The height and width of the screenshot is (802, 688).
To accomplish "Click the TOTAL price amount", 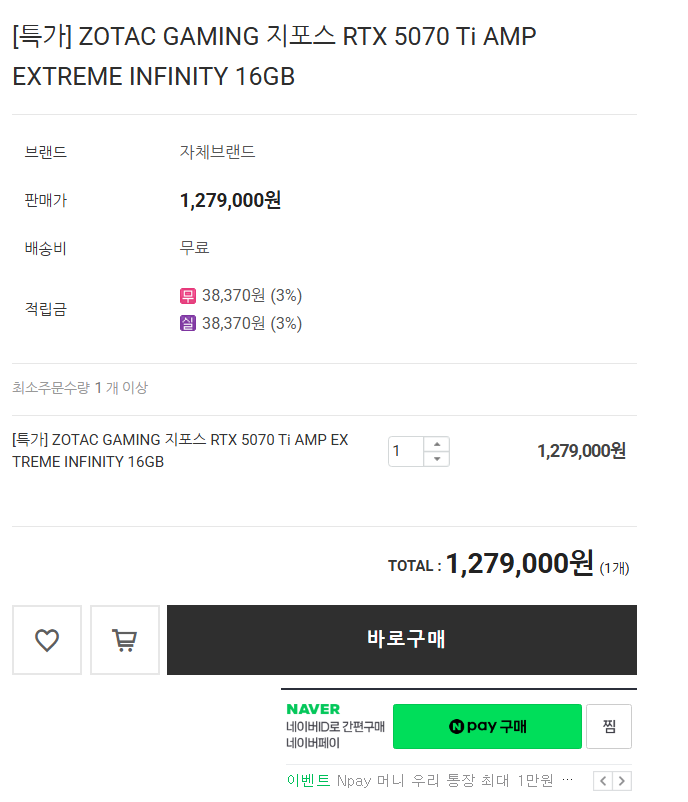I will (520, 564).
